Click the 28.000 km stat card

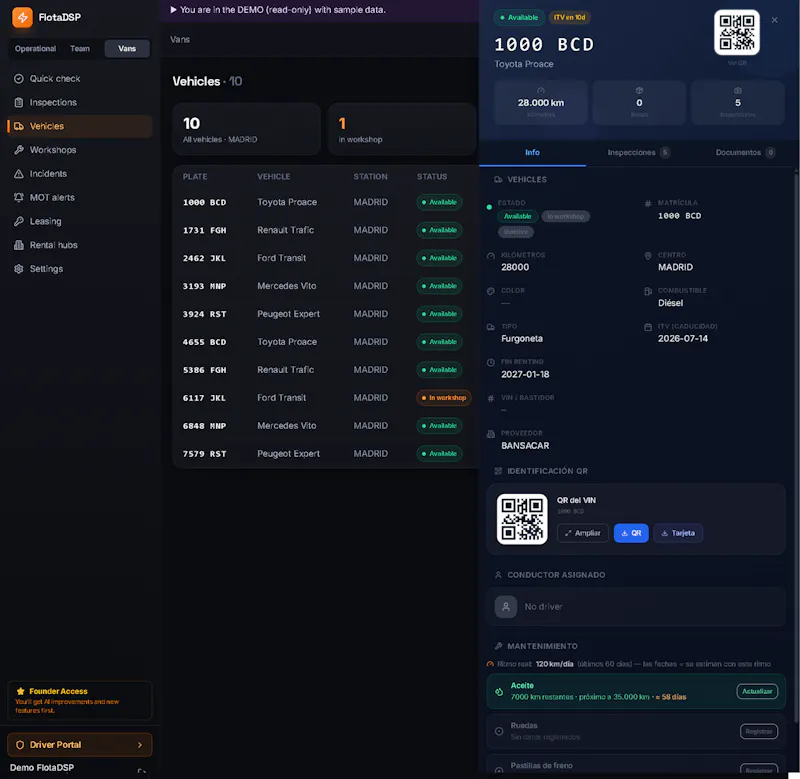coord(541,103)
